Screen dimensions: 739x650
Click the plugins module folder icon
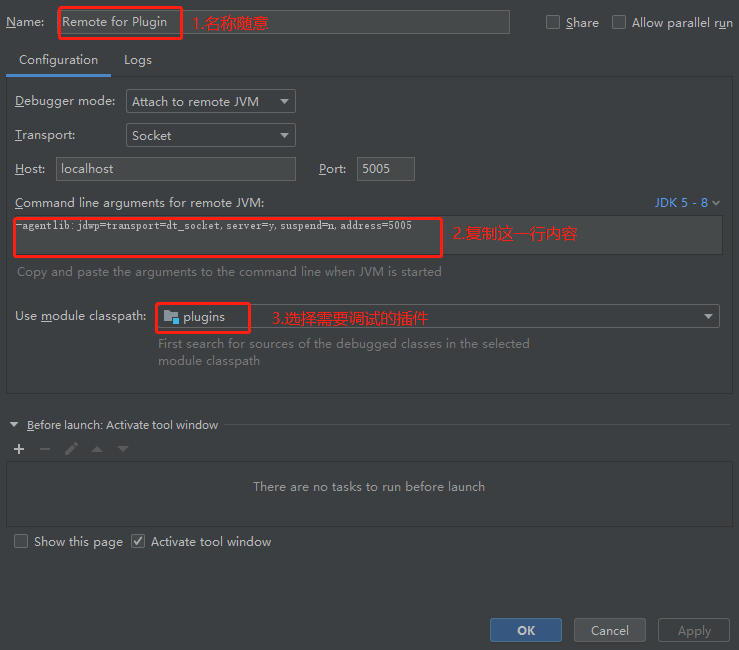171,317
